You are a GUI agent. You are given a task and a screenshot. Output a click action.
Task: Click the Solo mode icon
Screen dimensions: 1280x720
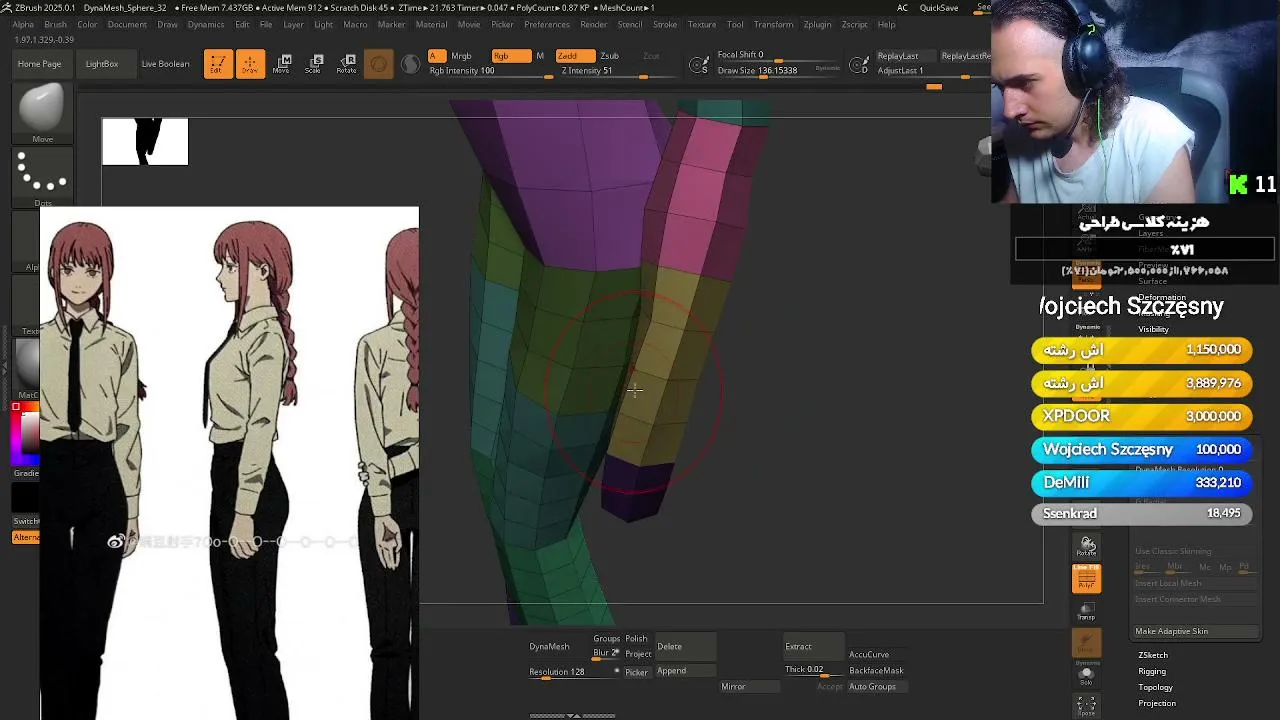[1087, 677]
